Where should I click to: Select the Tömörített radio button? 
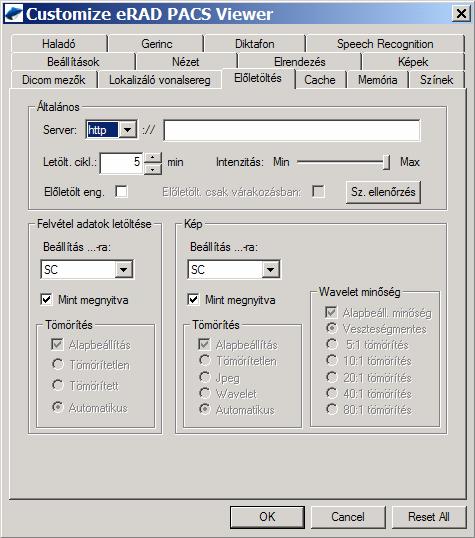click(x=58, y=385)
